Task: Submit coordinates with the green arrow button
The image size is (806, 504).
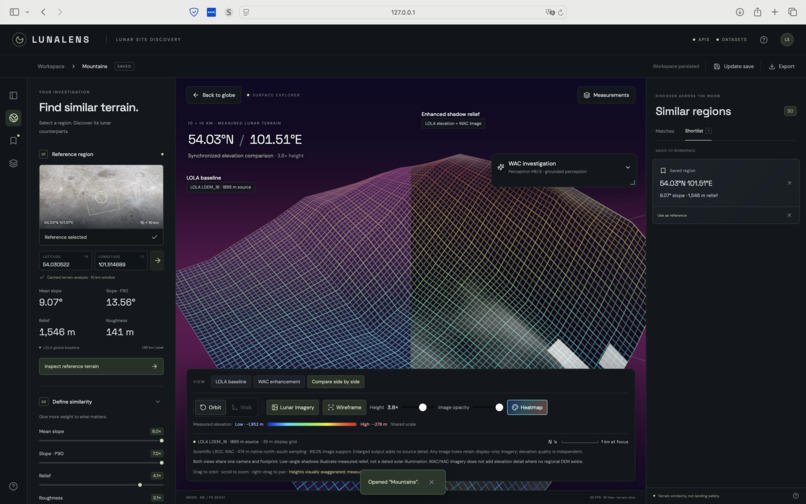Action: click(157, 261)
